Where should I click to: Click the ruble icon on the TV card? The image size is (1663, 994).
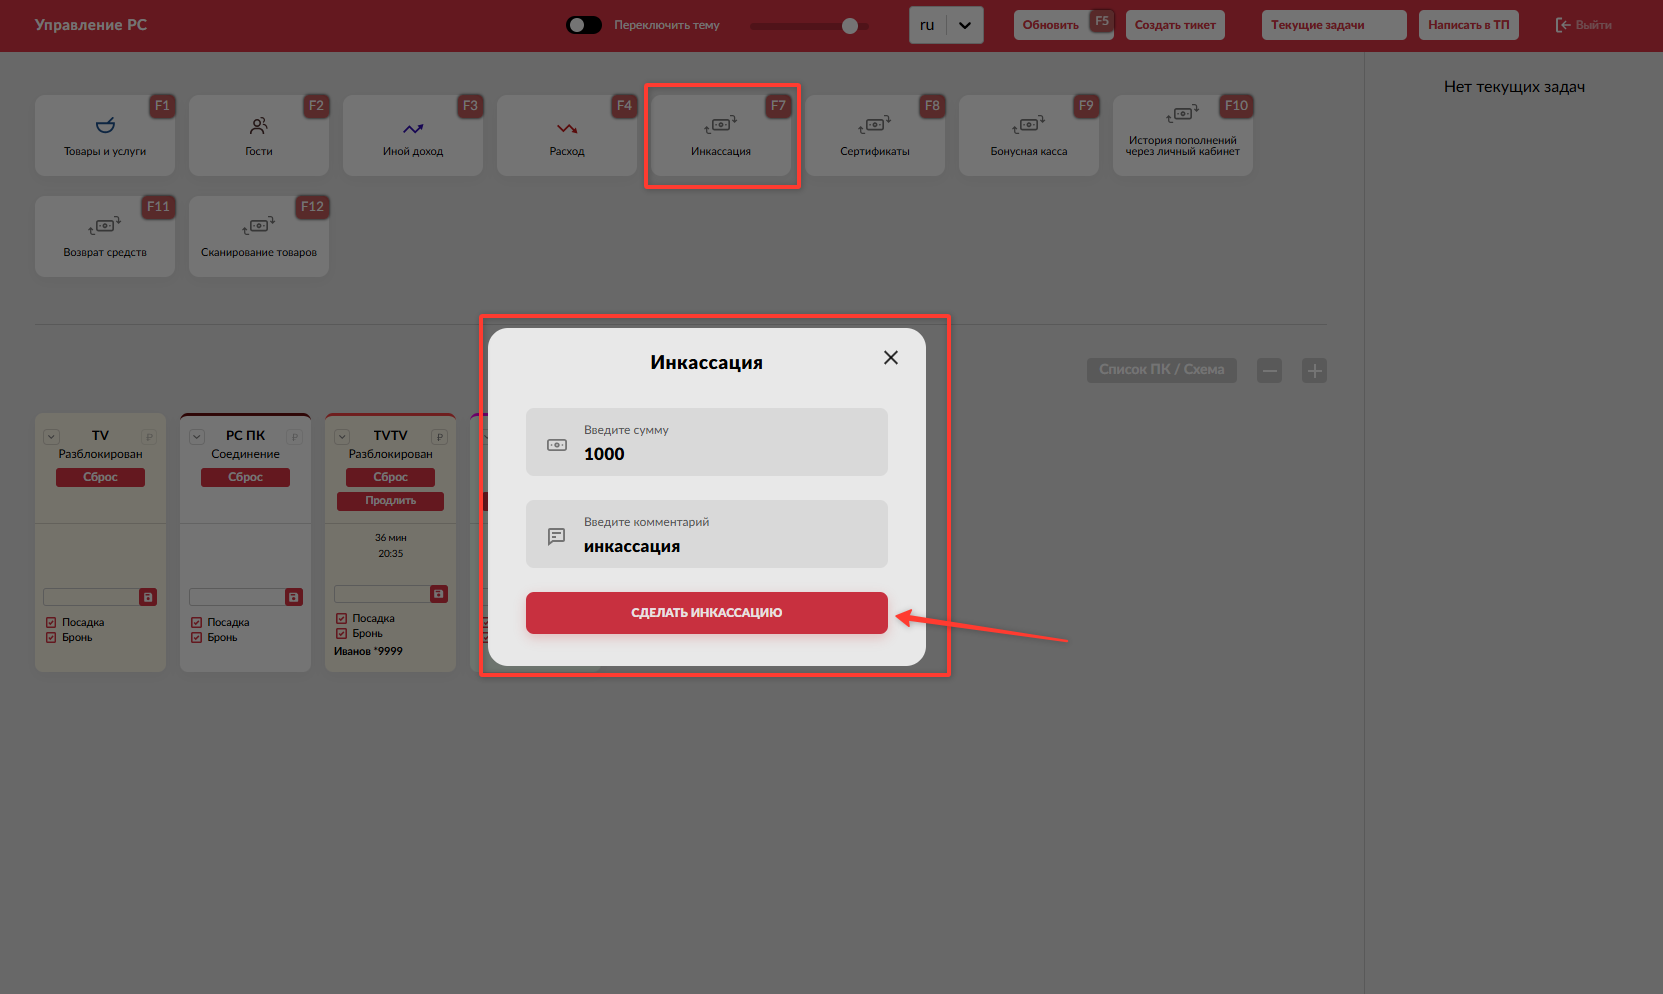pyautogui.click(x=149, y=436)
